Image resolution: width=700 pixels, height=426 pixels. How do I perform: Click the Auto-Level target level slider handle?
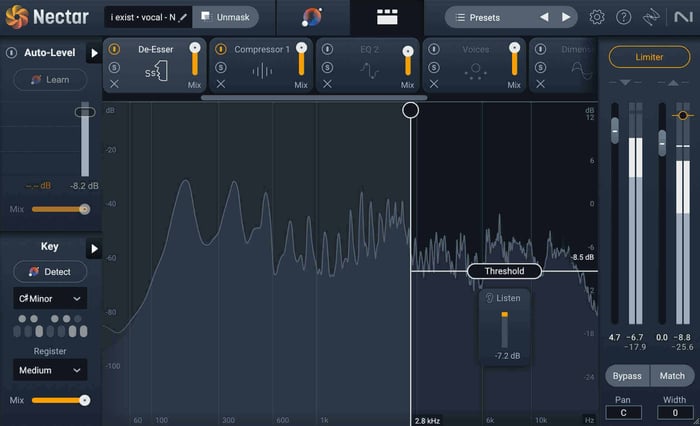point(85,112)
